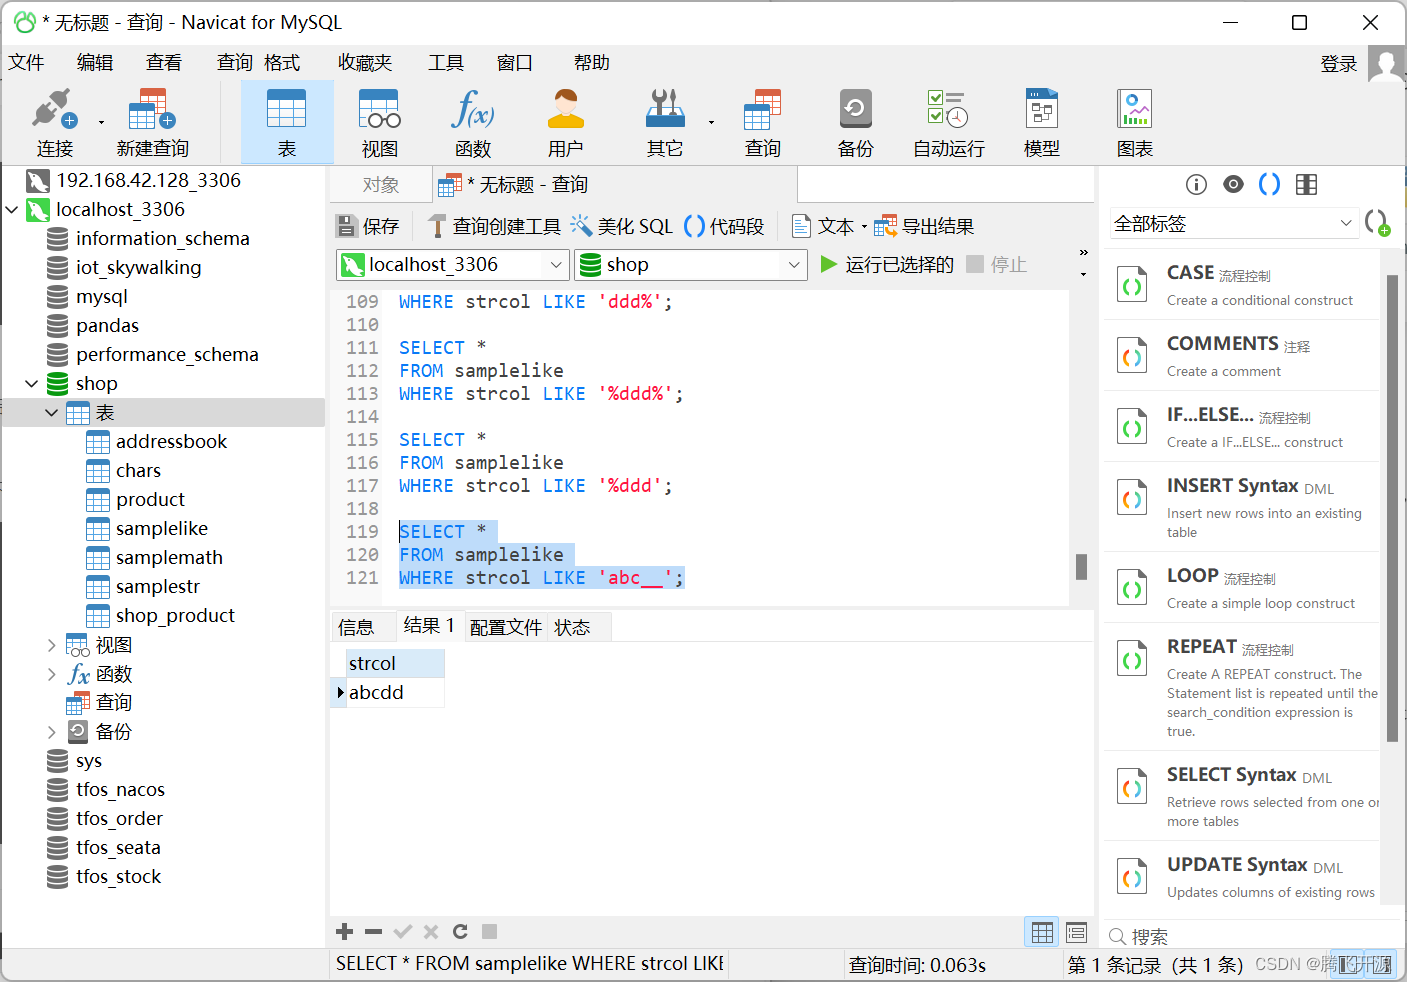Click the refresh icon in result toolbar
This screenshot has width=1407, height=982.
pos(460,931)
